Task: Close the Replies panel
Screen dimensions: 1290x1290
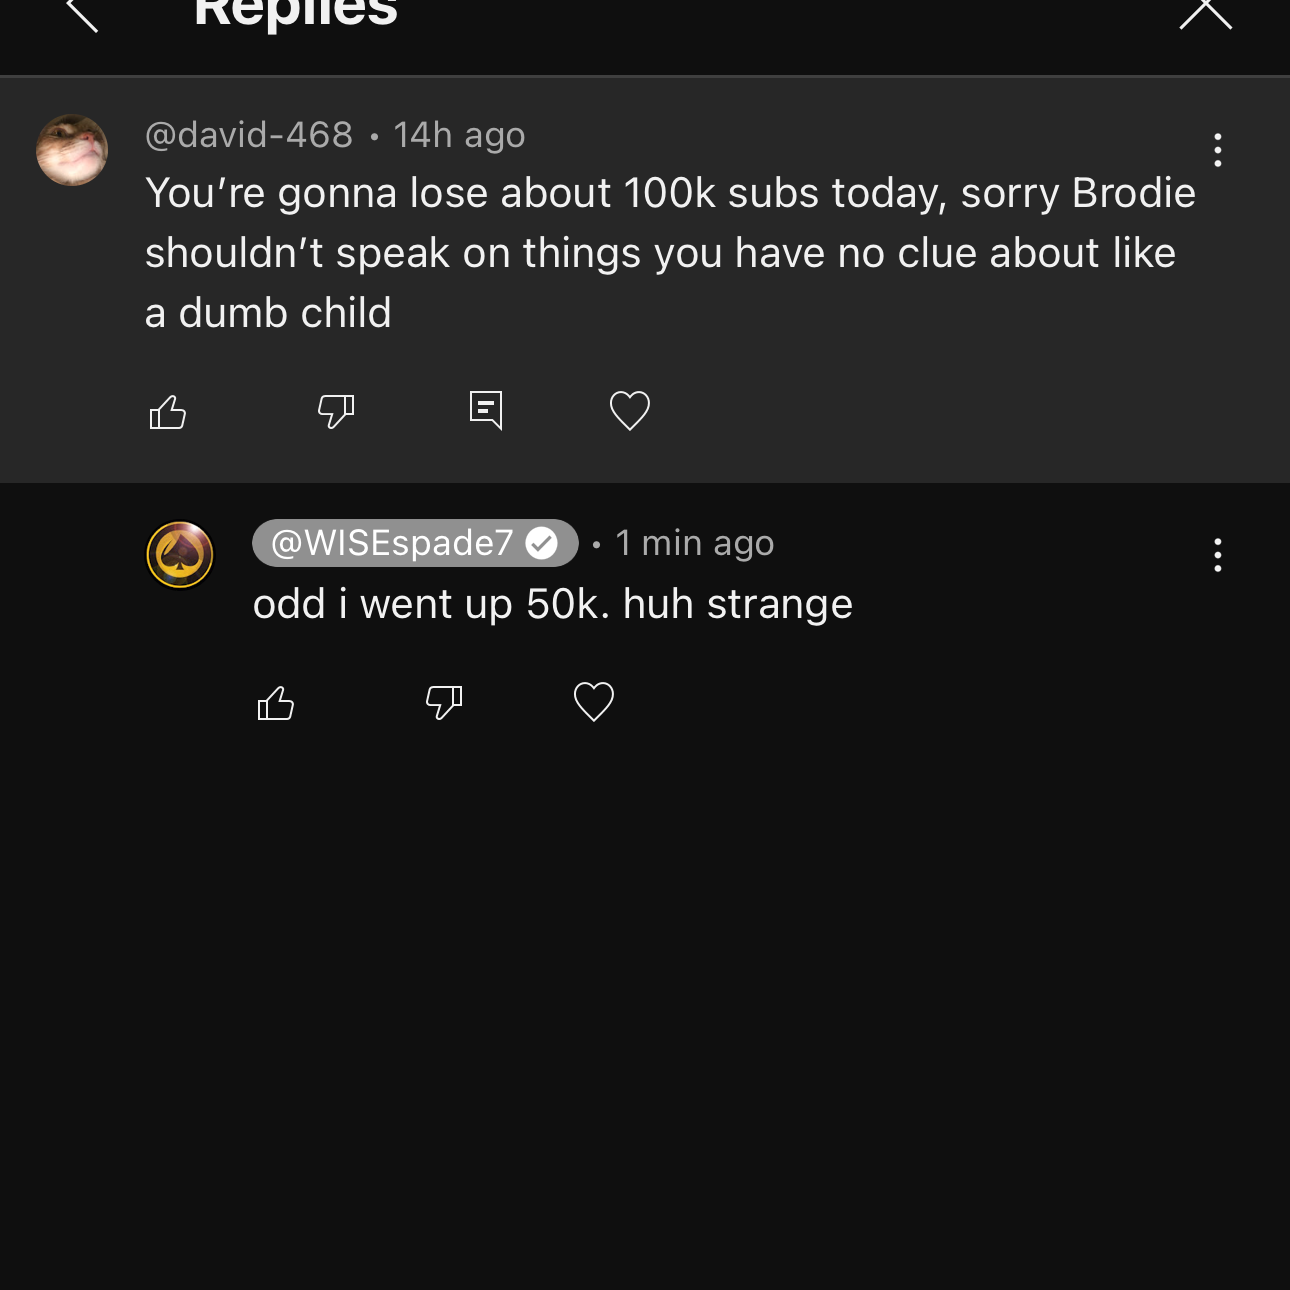Action: 1206,13
